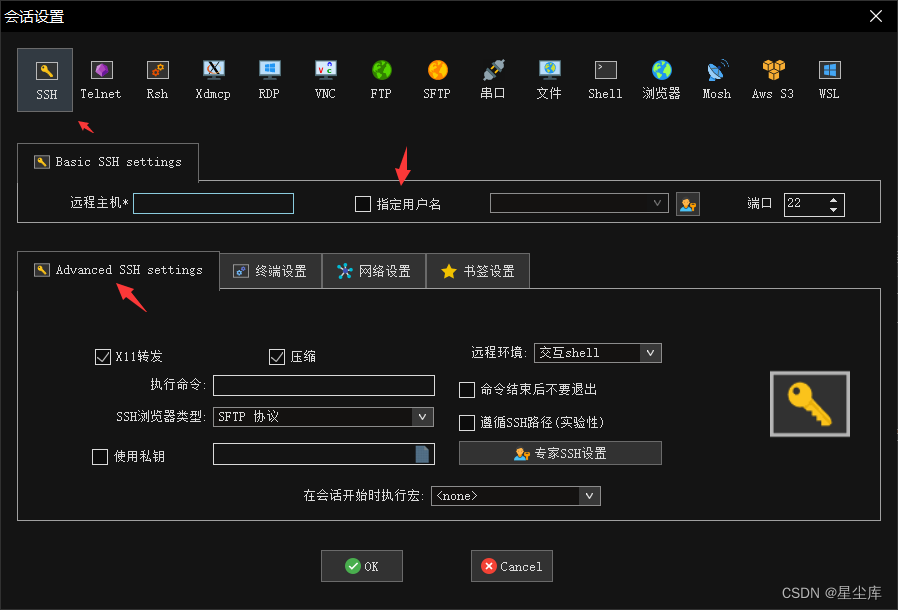898x610 pixels.
Task: Open the Mosh session type
Action: click(x=716, y=80)
